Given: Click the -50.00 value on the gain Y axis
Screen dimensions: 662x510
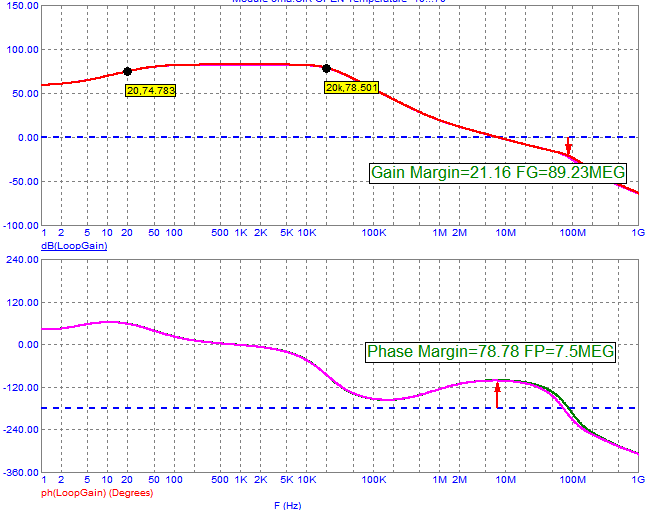Looking at the screenshot, I should coord(24,182).
